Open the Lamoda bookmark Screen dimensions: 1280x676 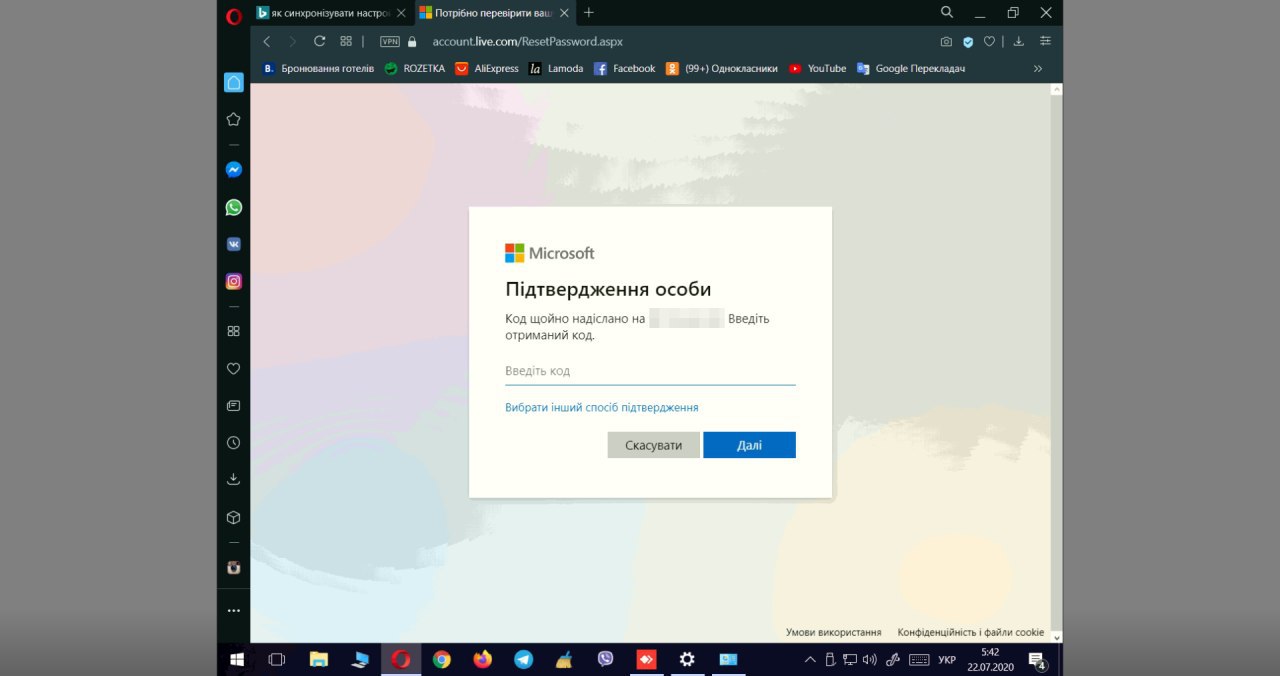[x=556, y=69]
